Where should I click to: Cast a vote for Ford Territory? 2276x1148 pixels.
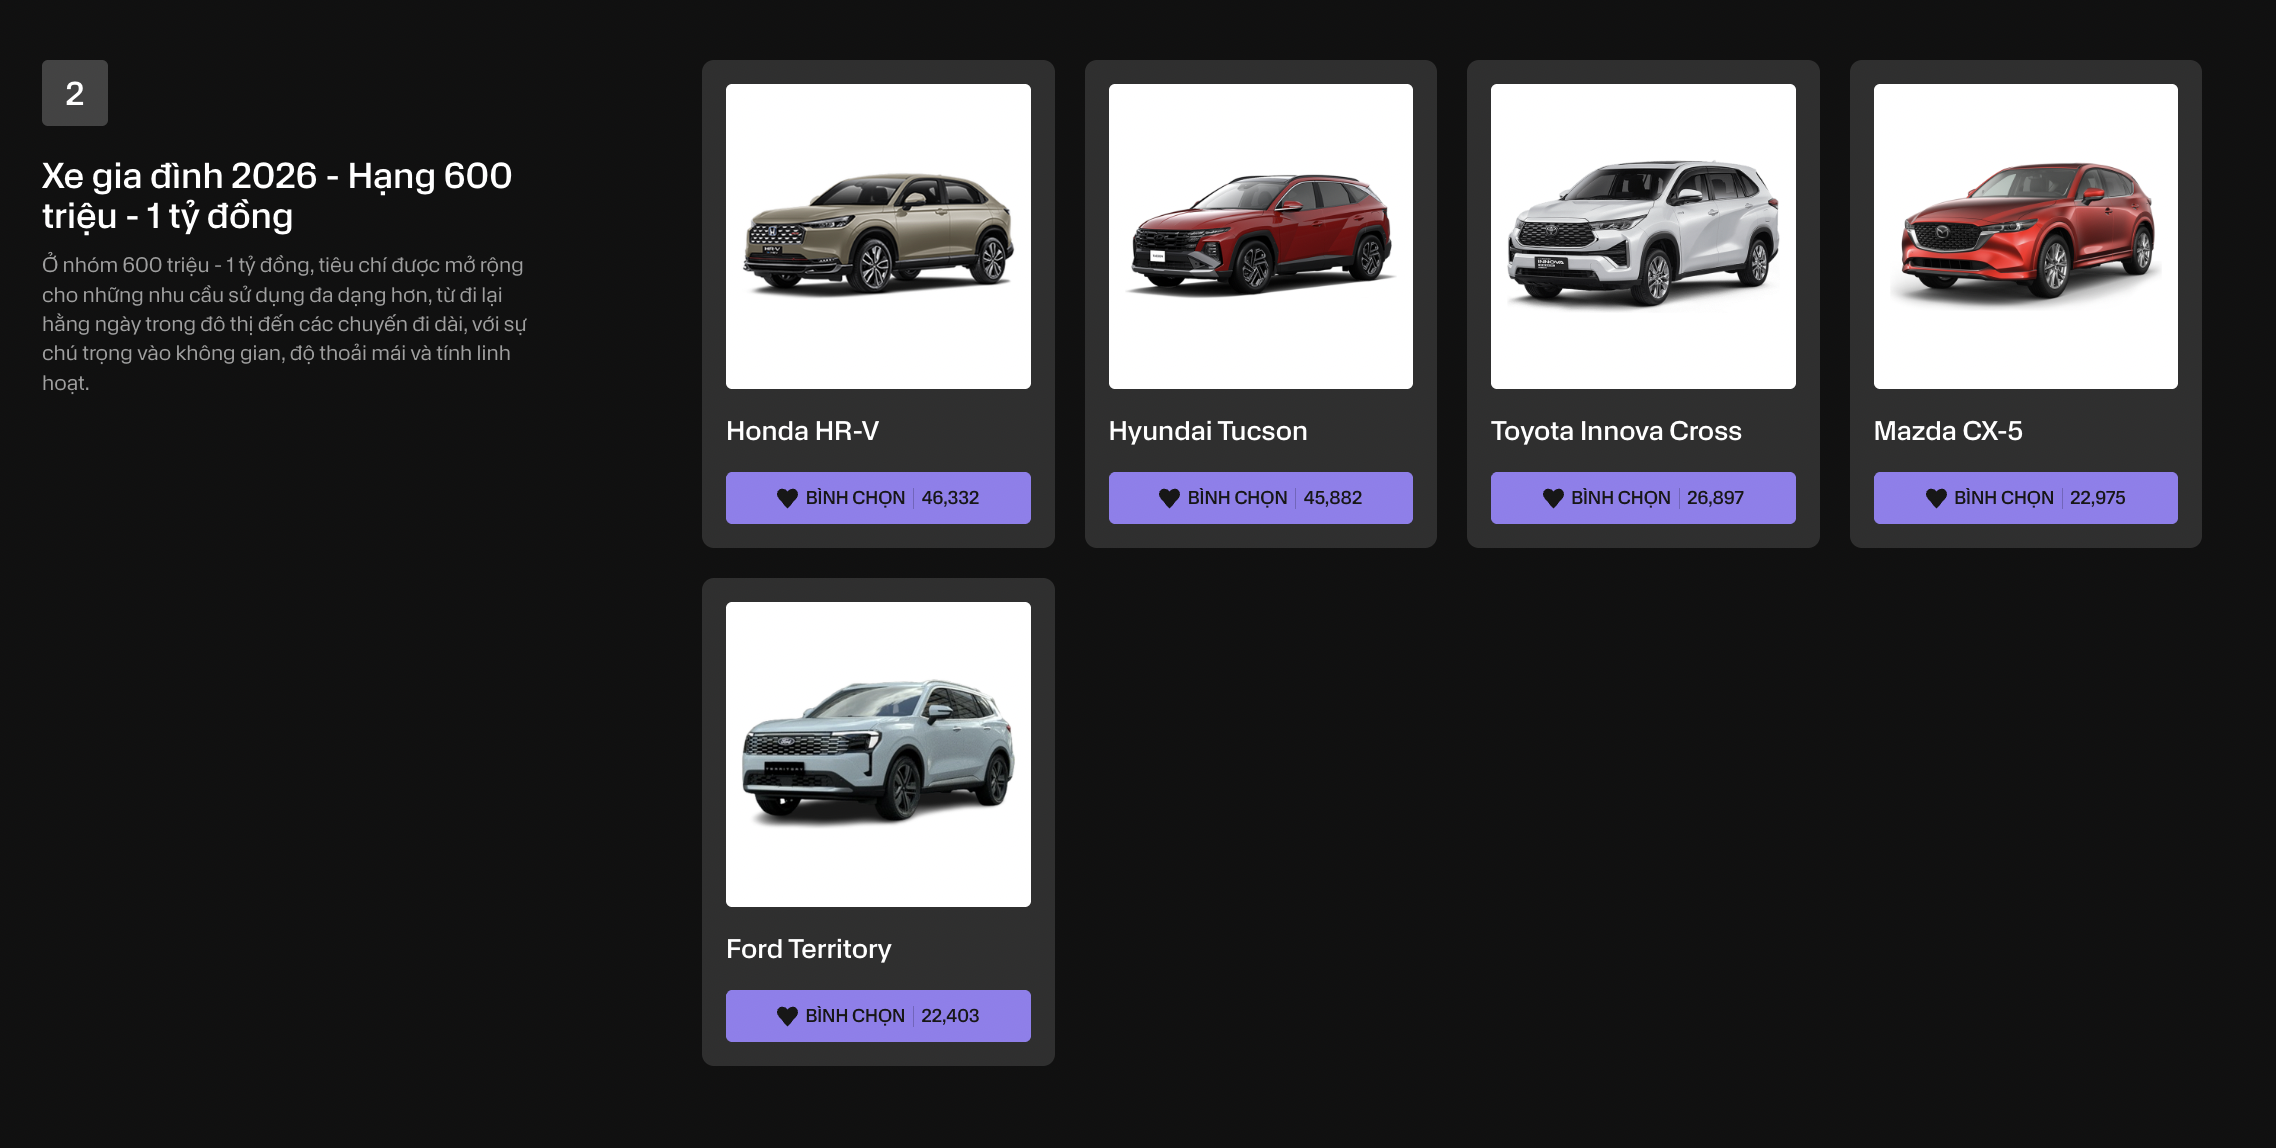click(878, 1016)
